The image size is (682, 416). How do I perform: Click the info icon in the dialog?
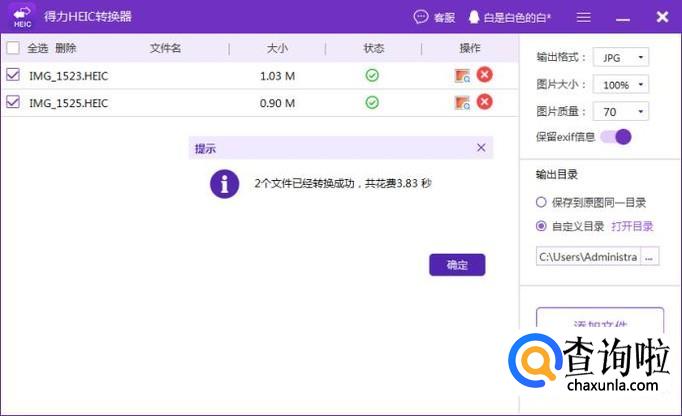click(224, 184)
